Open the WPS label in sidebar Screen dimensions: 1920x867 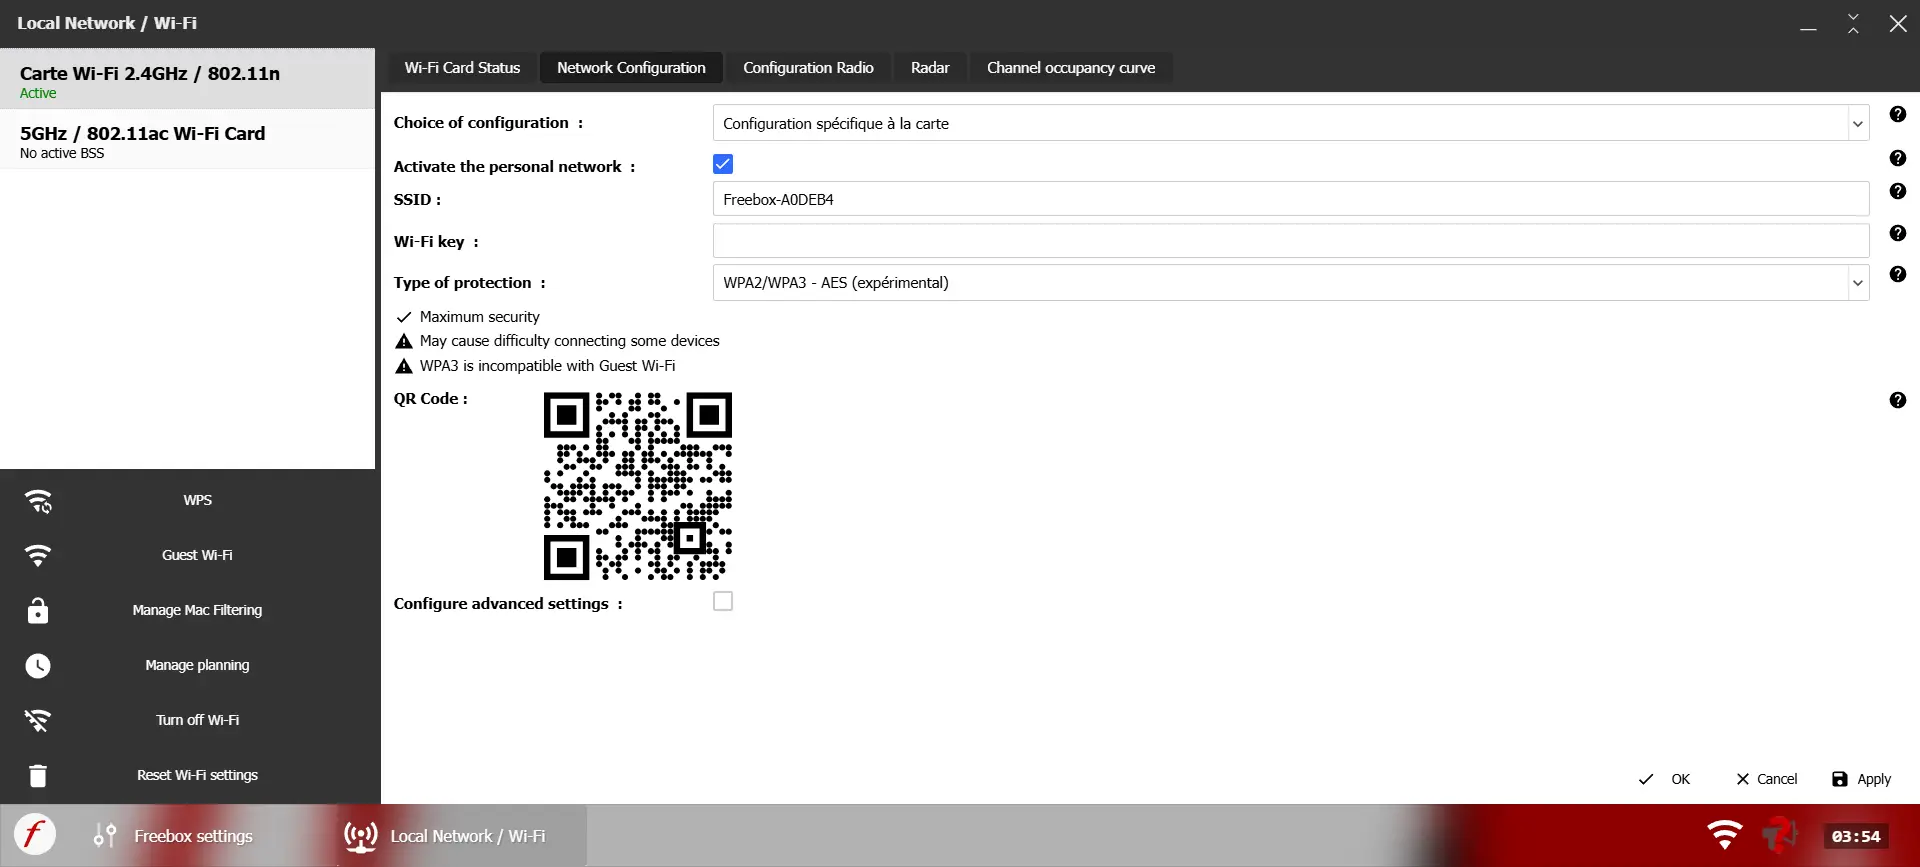point(197,500)
